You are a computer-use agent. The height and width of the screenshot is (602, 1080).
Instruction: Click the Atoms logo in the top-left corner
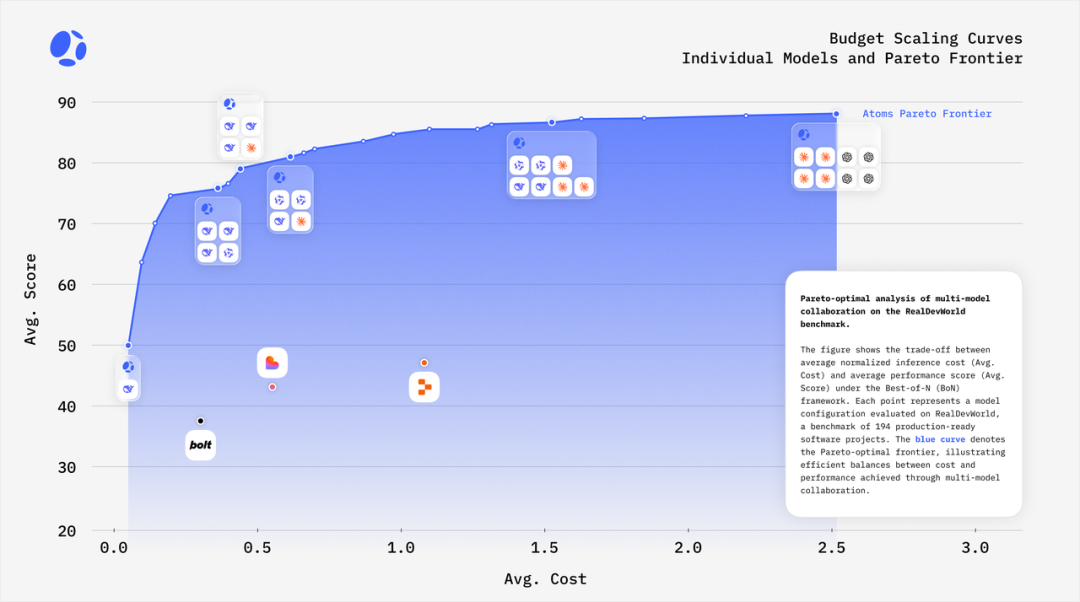pyautogui.click(x=68, y=48)
